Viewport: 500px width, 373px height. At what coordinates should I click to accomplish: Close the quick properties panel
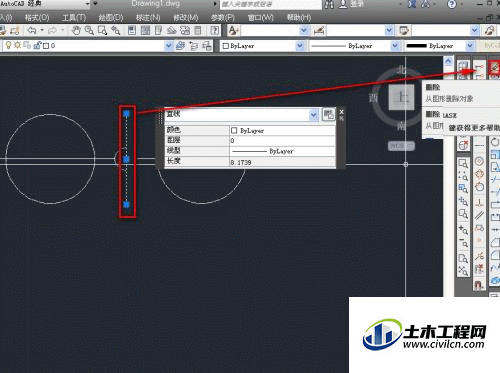pos(341,112)
